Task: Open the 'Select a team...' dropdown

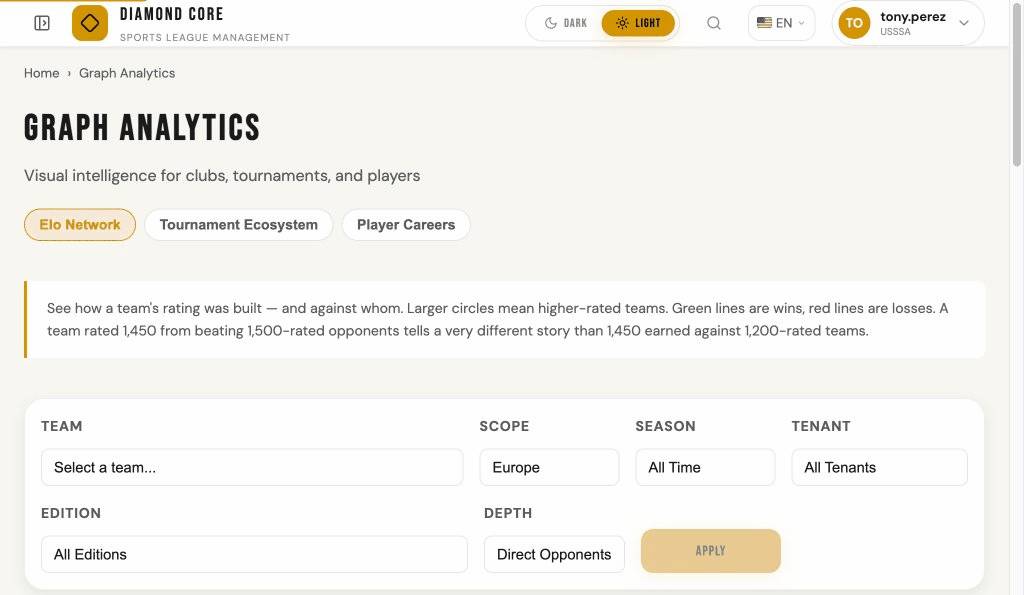Action: [252, 466]
